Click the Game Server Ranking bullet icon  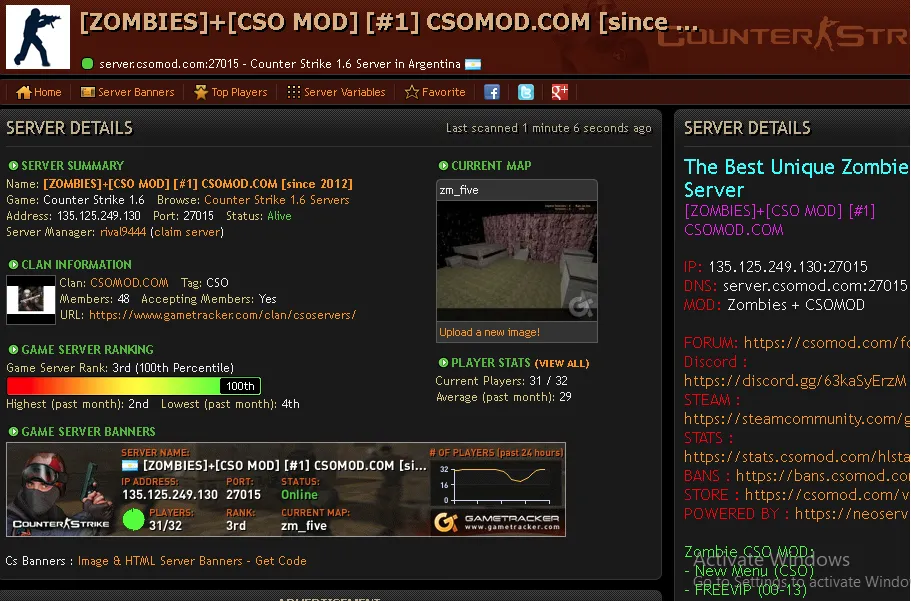point(13,349)
